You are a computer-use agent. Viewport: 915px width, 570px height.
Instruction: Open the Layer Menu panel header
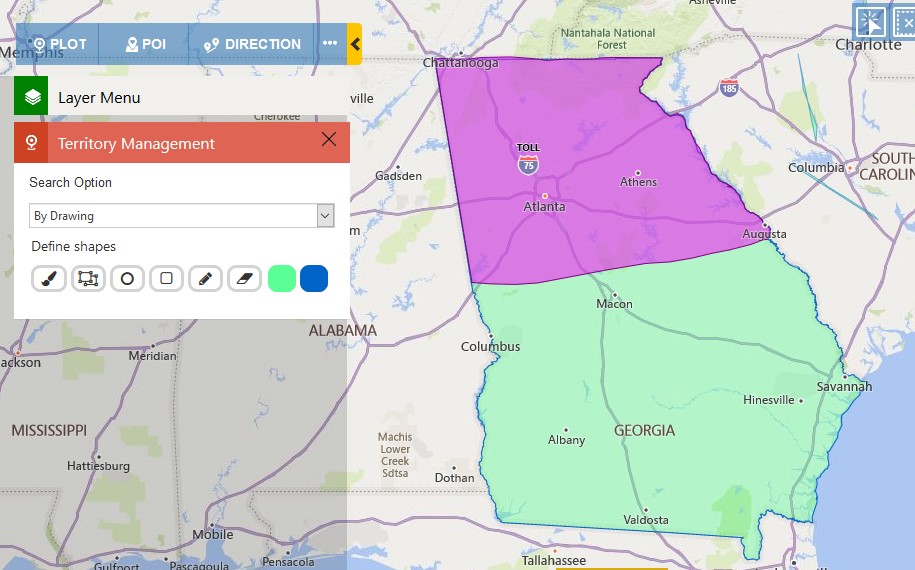(x=181, y=97)
